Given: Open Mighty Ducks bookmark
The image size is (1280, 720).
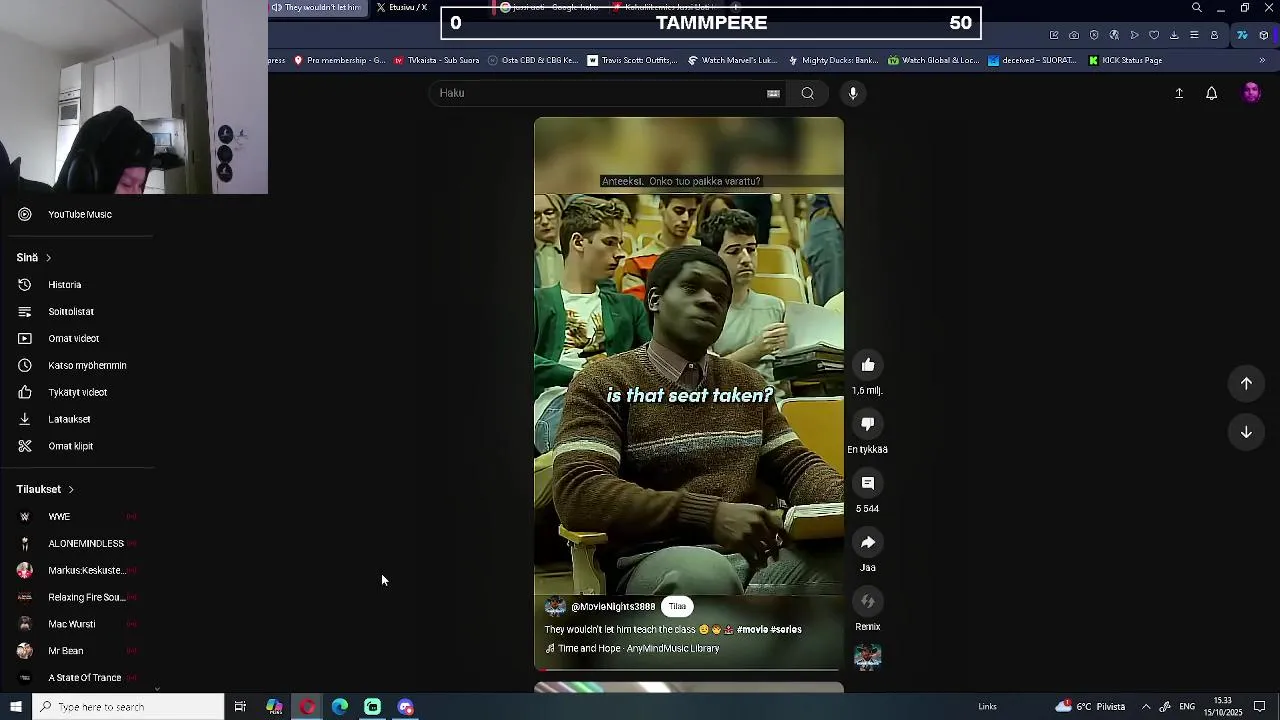Looking at the screenshot, I should (833, 60).
